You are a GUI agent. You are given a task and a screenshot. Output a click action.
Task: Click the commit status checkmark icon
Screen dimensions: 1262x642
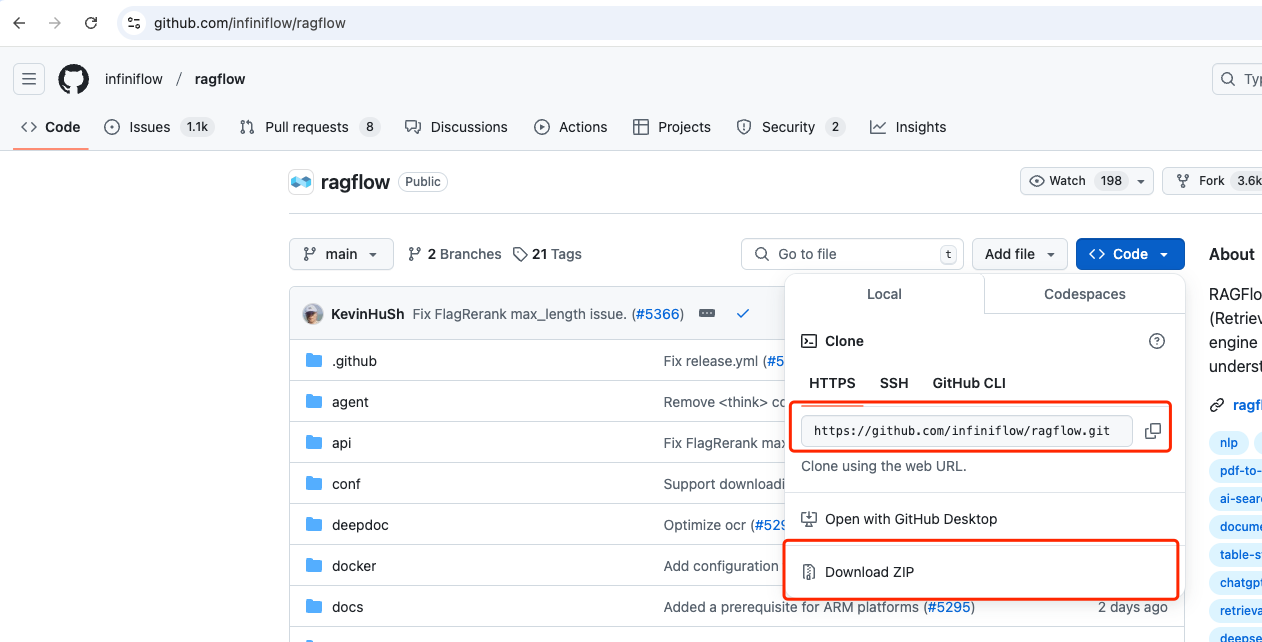(743, 313)
